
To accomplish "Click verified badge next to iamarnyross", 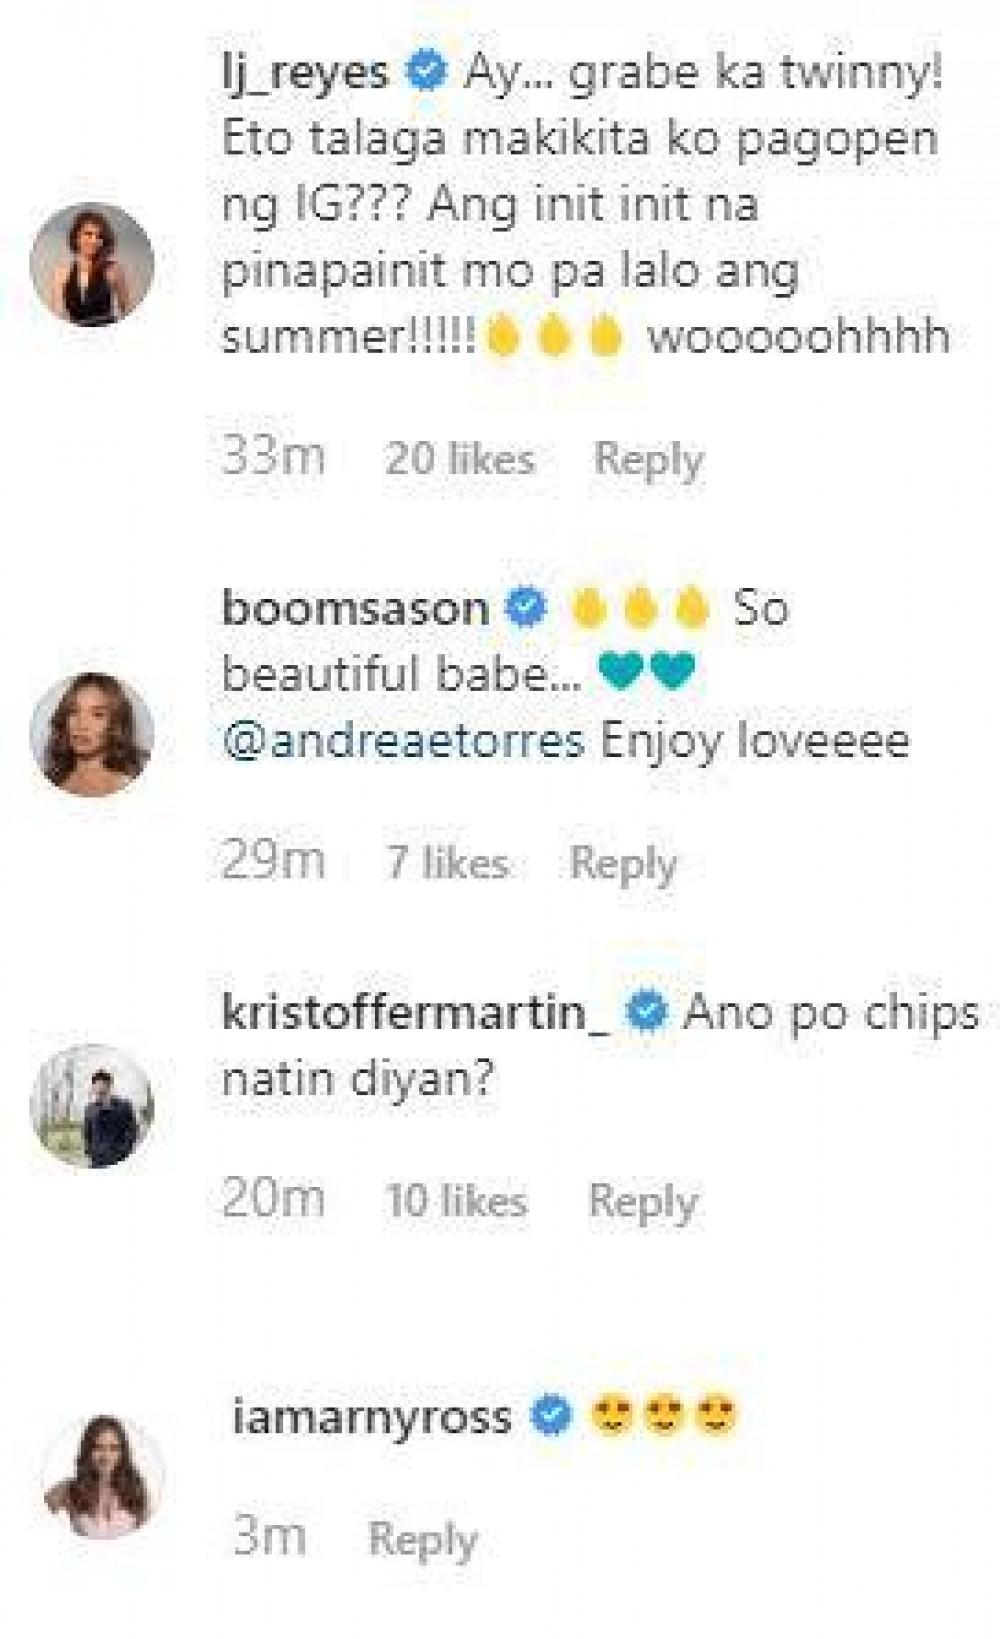I will [x=551, y=1417].
